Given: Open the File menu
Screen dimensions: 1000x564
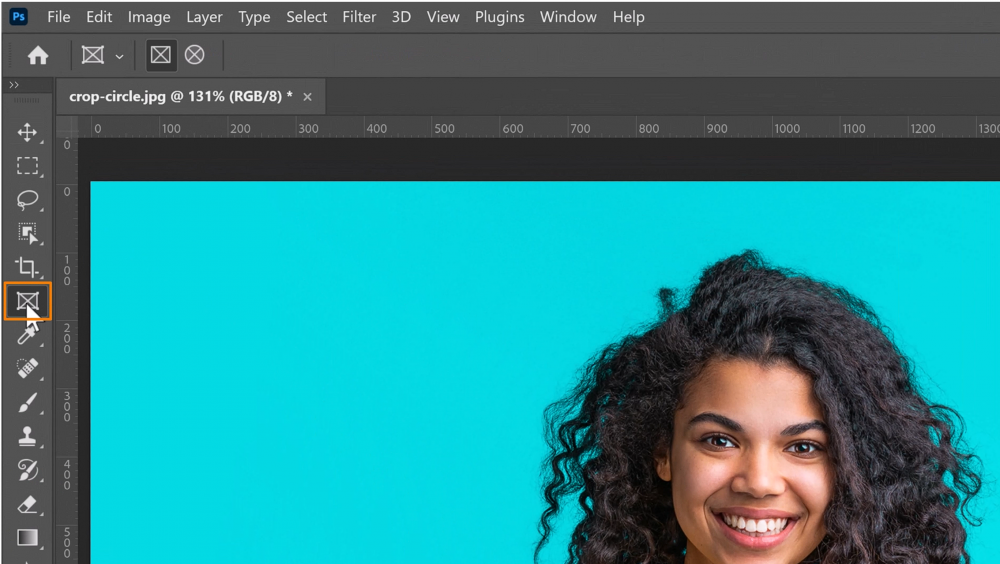Looking at the screenshot, I should pyautogui.click(x=59, y=17).
